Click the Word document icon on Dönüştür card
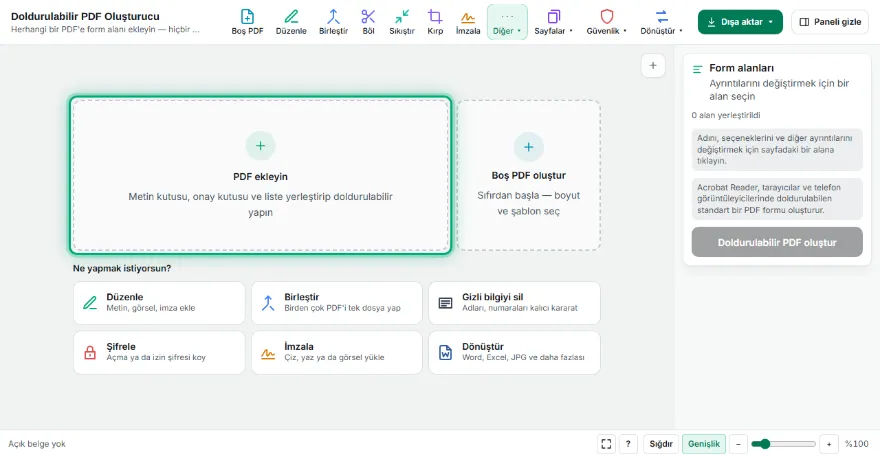The width and height of the screenshot is (880, 457). (x=445, y=353)
